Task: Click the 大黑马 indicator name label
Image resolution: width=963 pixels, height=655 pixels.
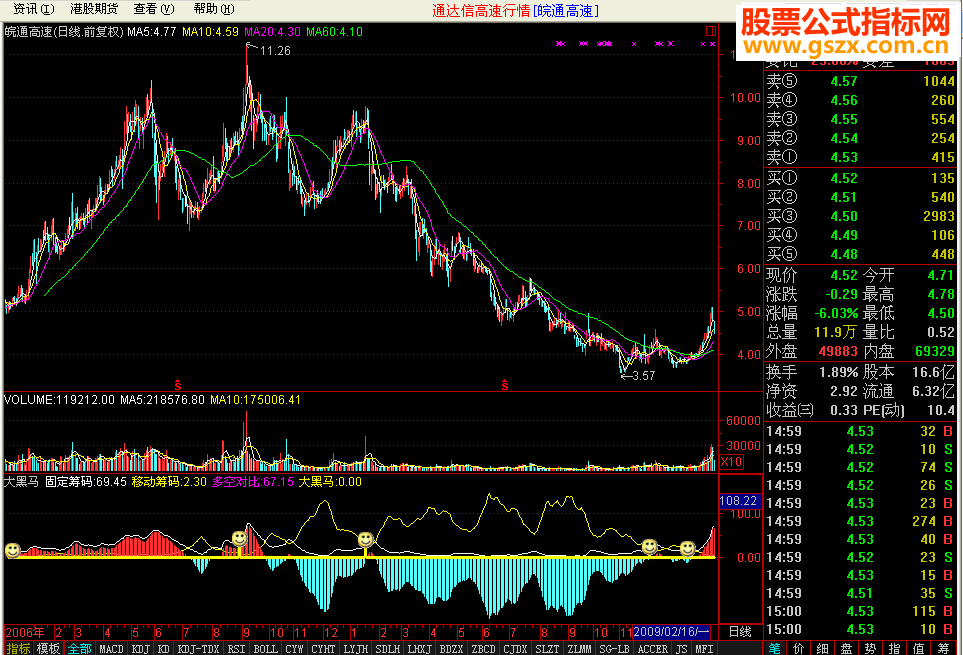Action: [x=21, y=482]
